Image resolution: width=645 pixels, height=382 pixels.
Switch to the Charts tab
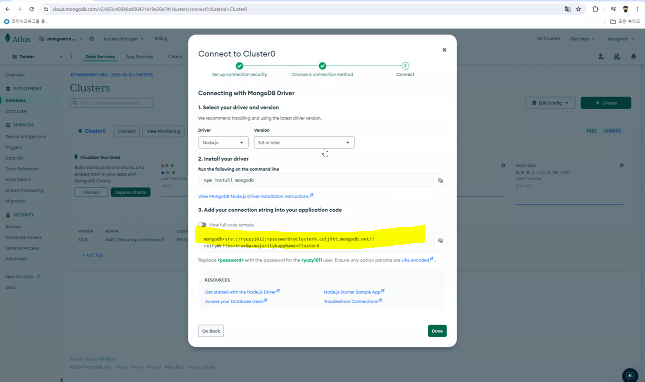point(175,57)
